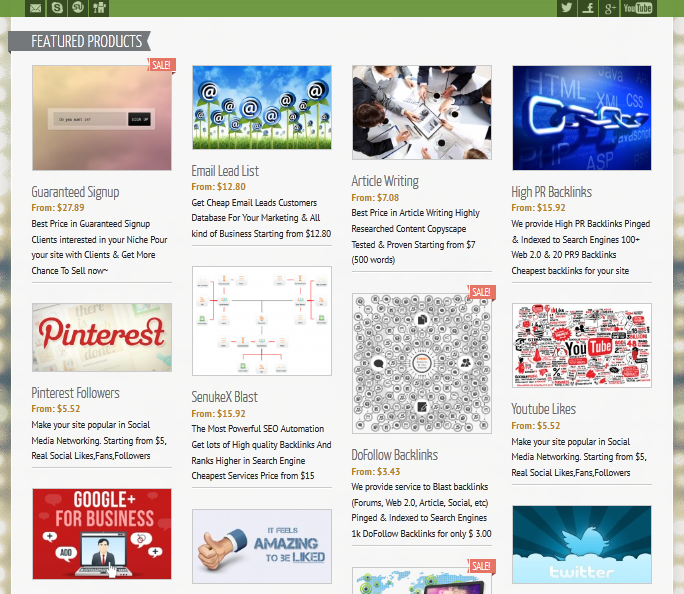This screenshot has width=684, height=594.
Task: Click the SALE badge on Guaranteed Signup
Action: [x=162, y=65]
